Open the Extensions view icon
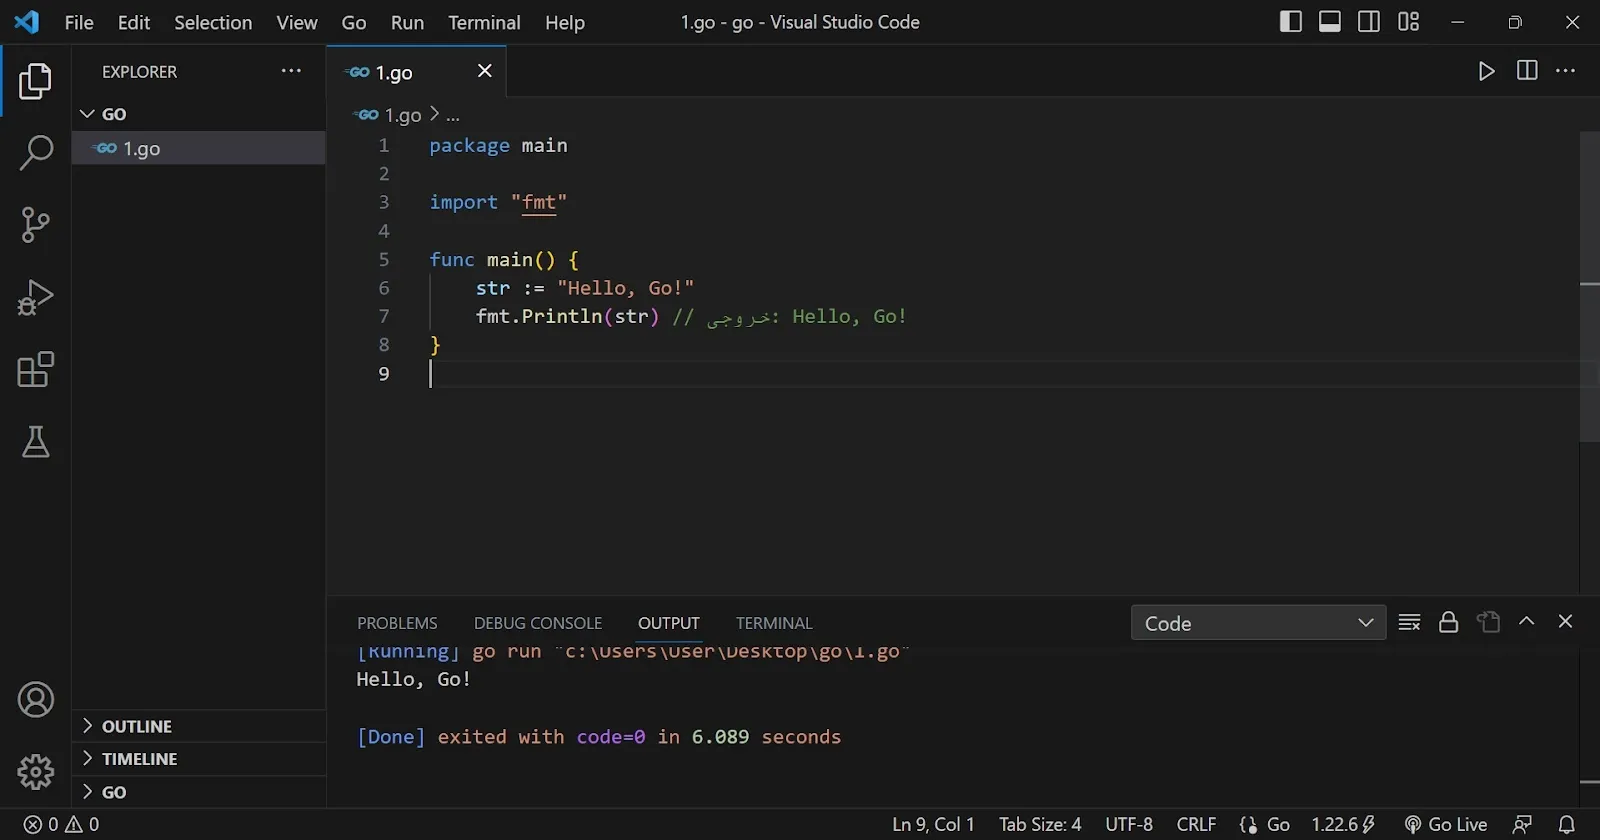 point(35,369)
